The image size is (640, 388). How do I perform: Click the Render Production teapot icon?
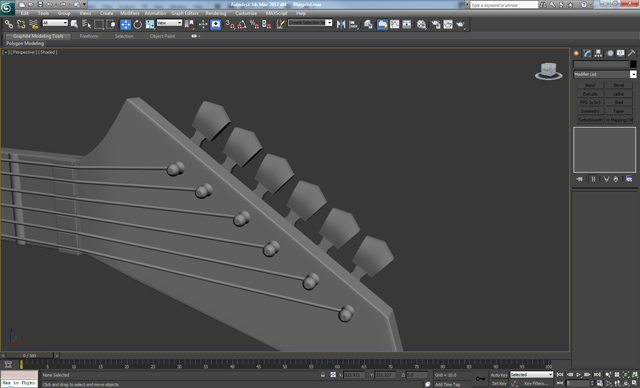point(461,24)
